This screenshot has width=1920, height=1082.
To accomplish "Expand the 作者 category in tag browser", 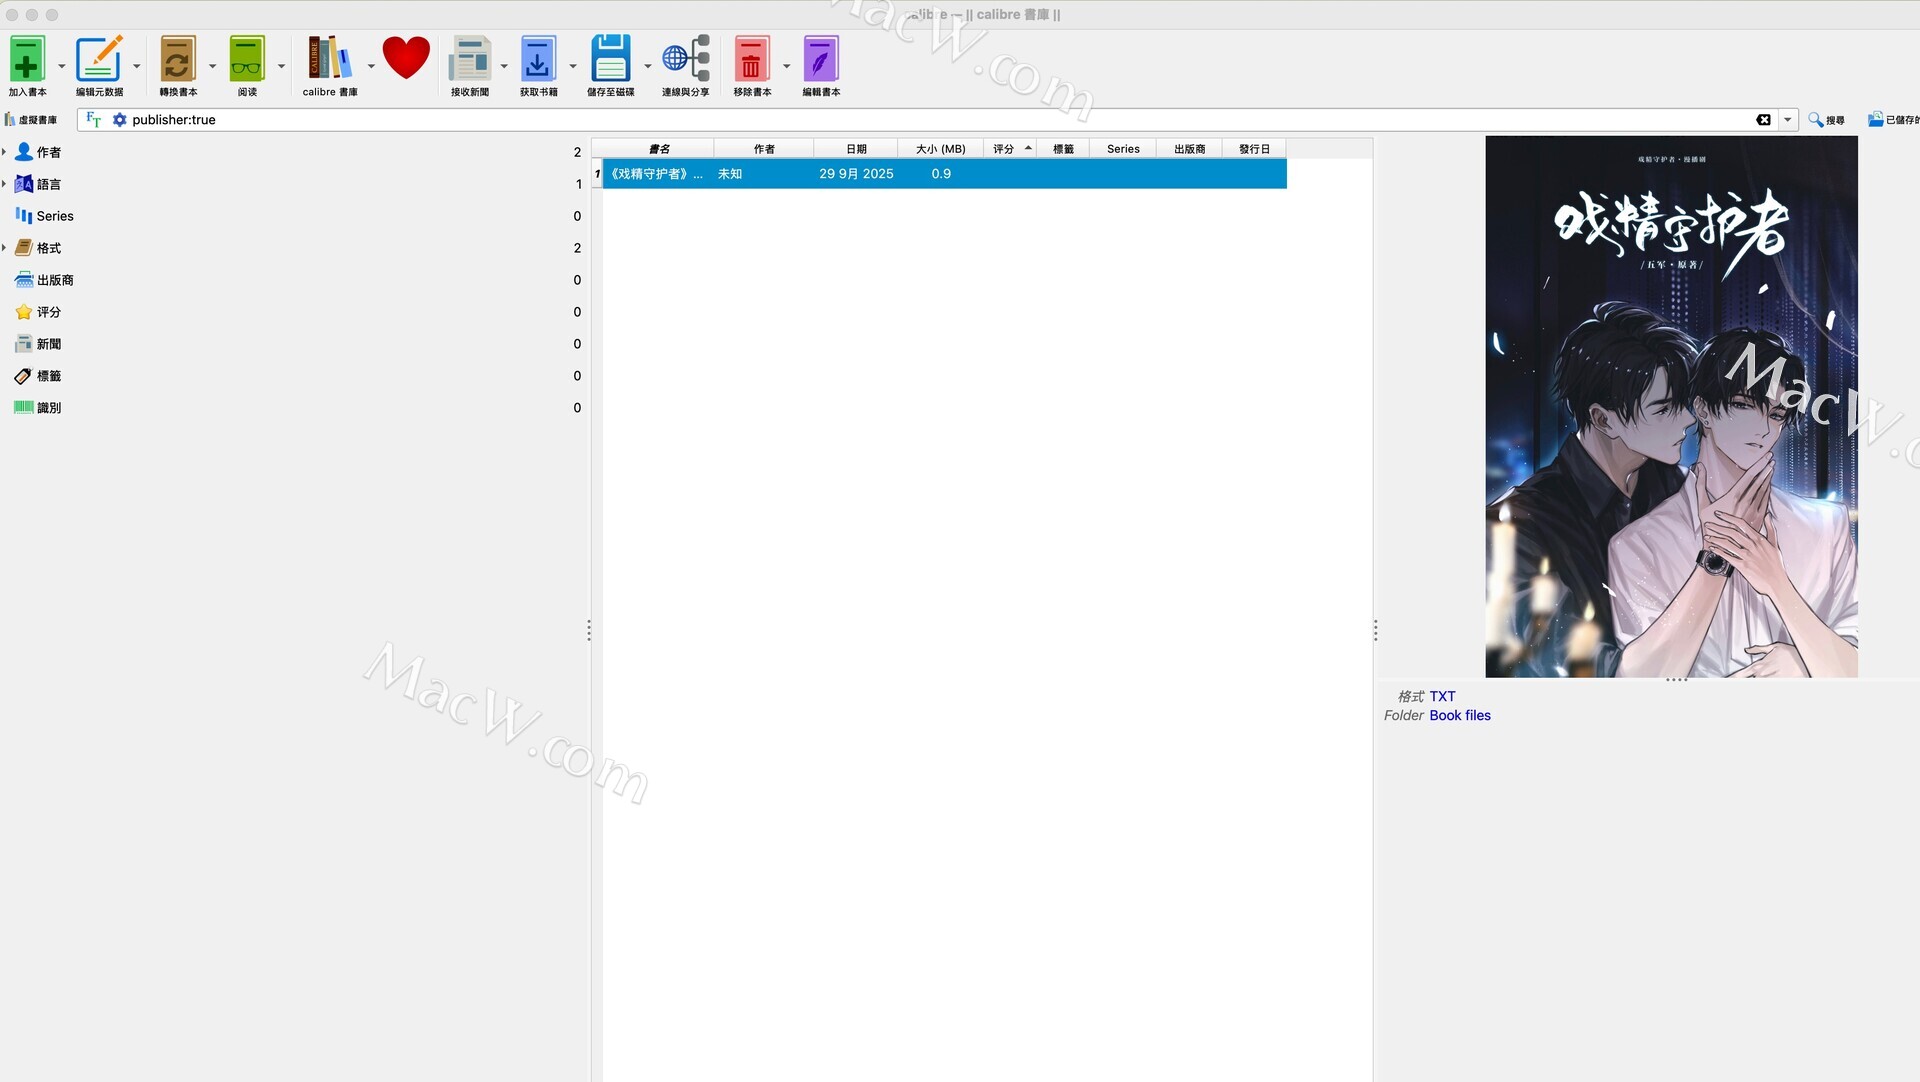I will [x=5, y=152].
